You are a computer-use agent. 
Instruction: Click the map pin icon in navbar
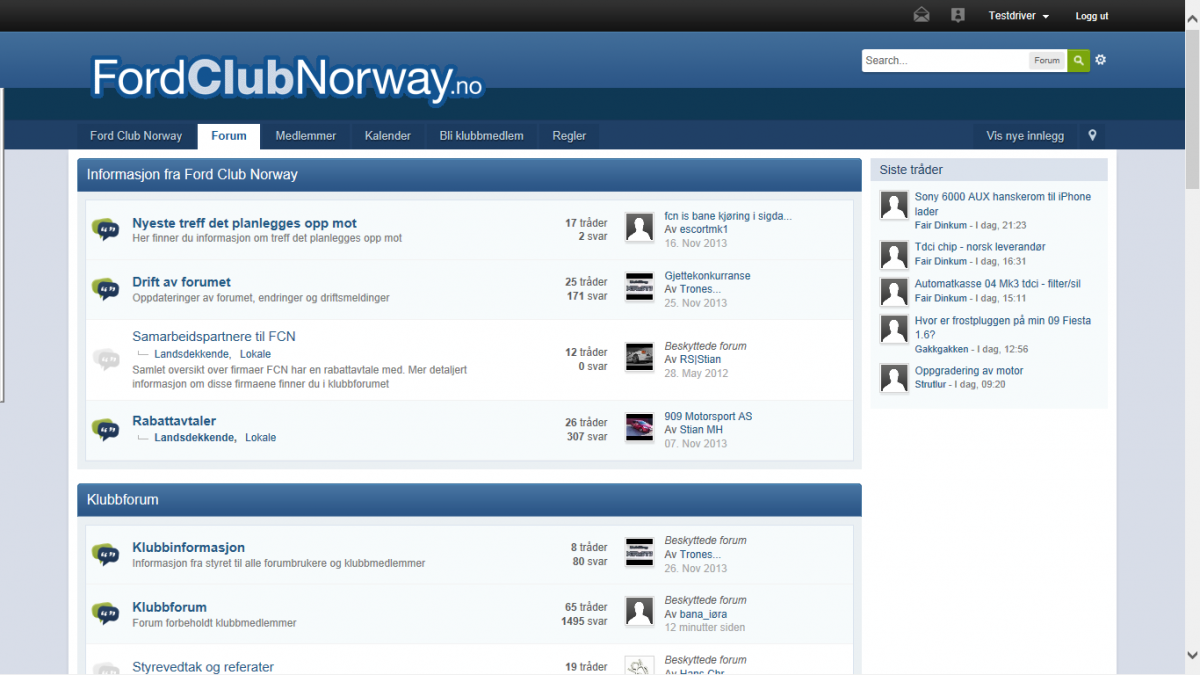click(x=1093, y=136)
